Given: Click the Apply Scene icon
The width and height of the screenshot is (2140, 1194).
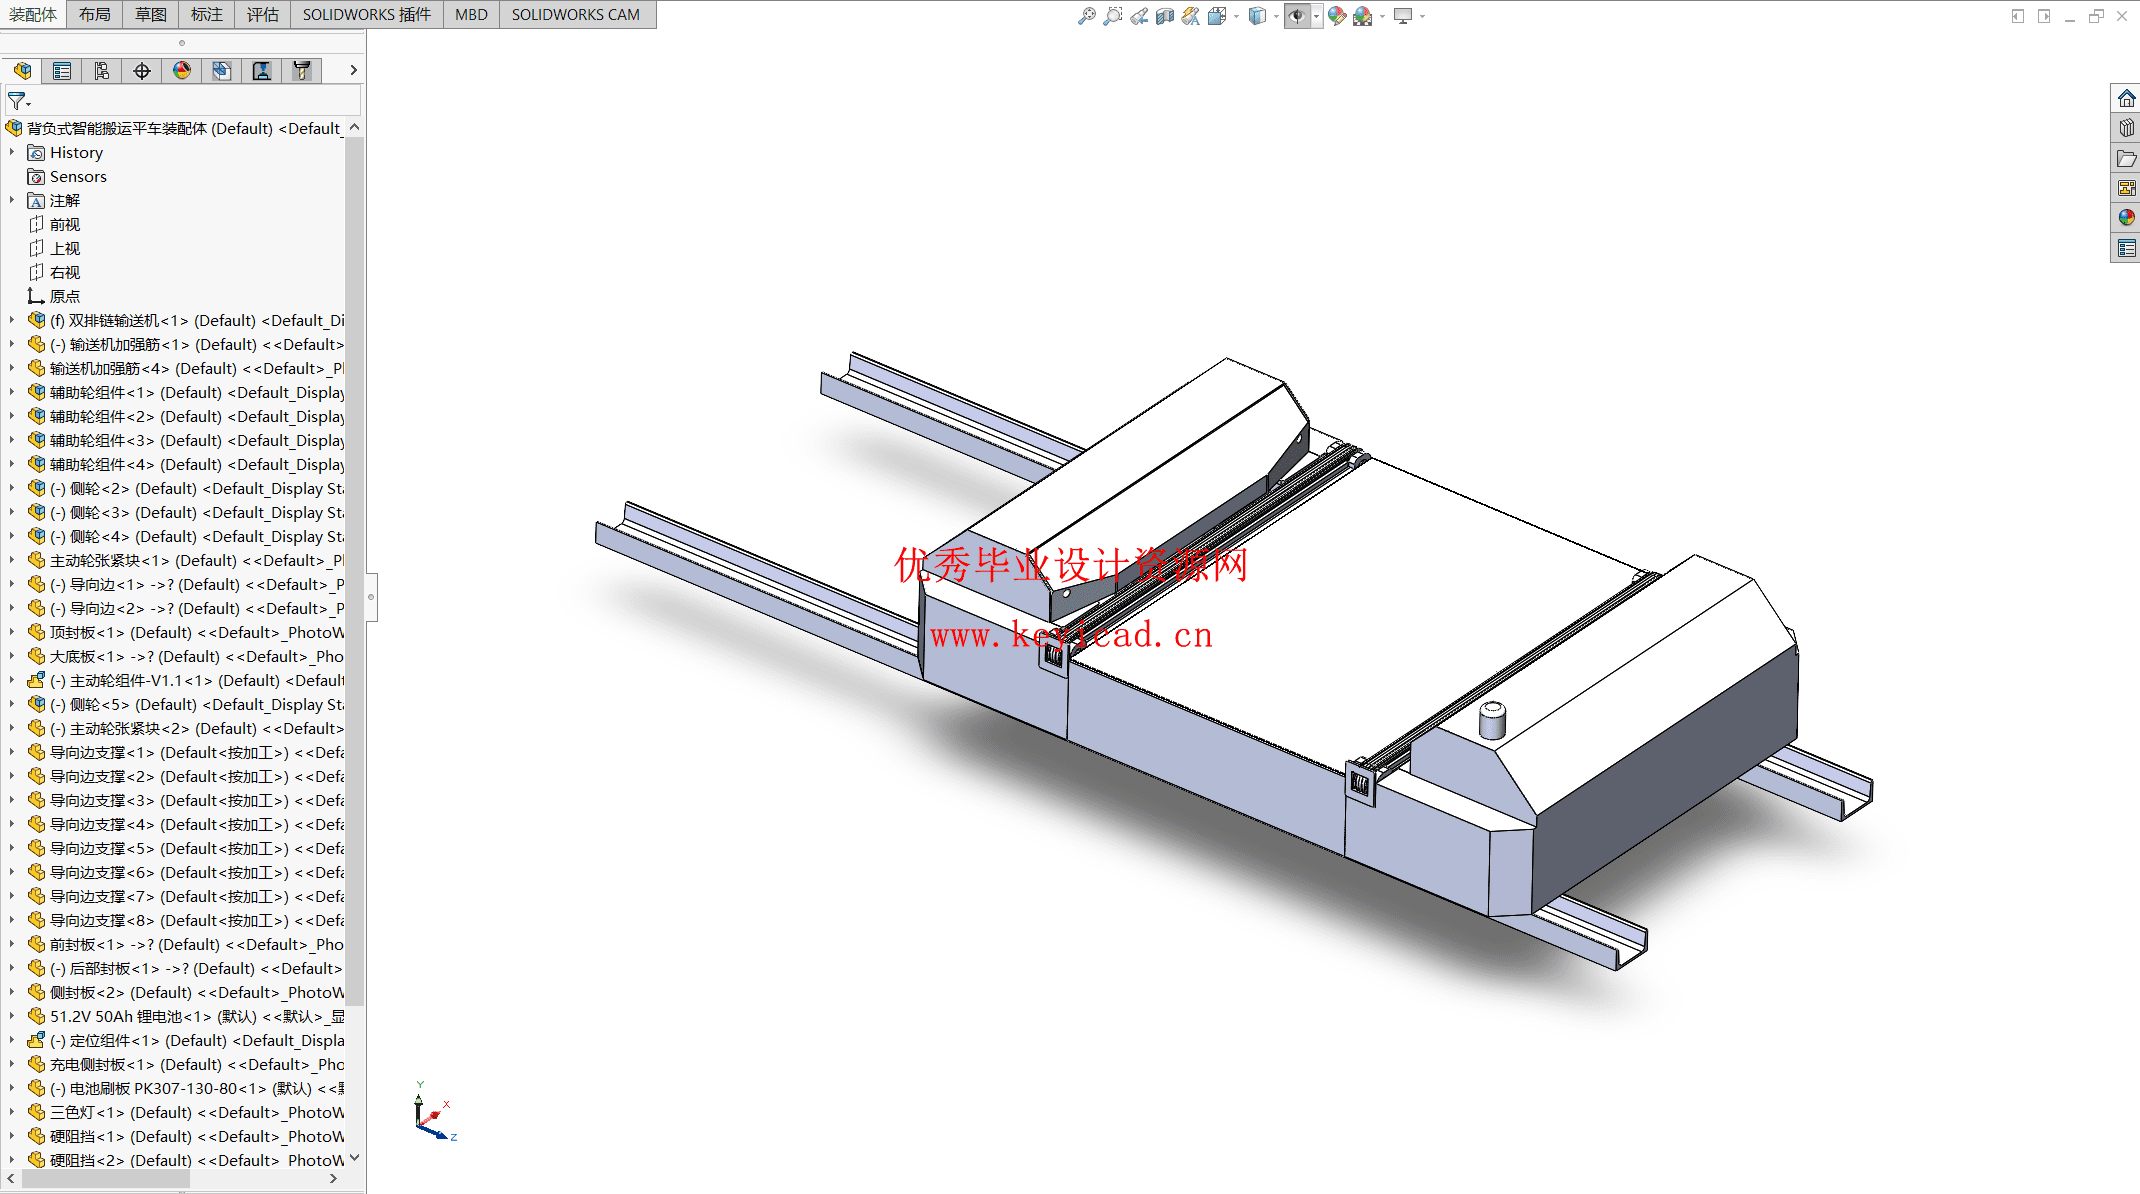Looking at the screenshot, I should click(x=1362, y=16).
